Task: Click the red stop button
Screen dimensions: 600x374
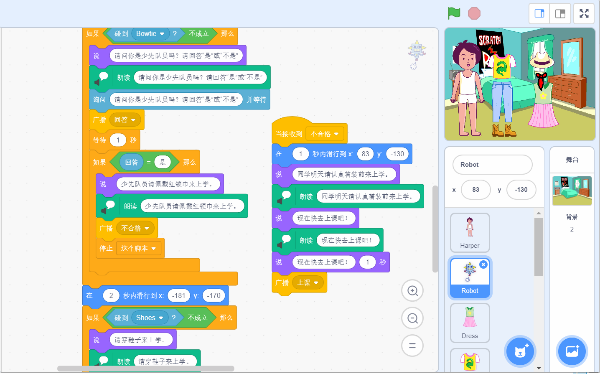Action: click(474, 13)
